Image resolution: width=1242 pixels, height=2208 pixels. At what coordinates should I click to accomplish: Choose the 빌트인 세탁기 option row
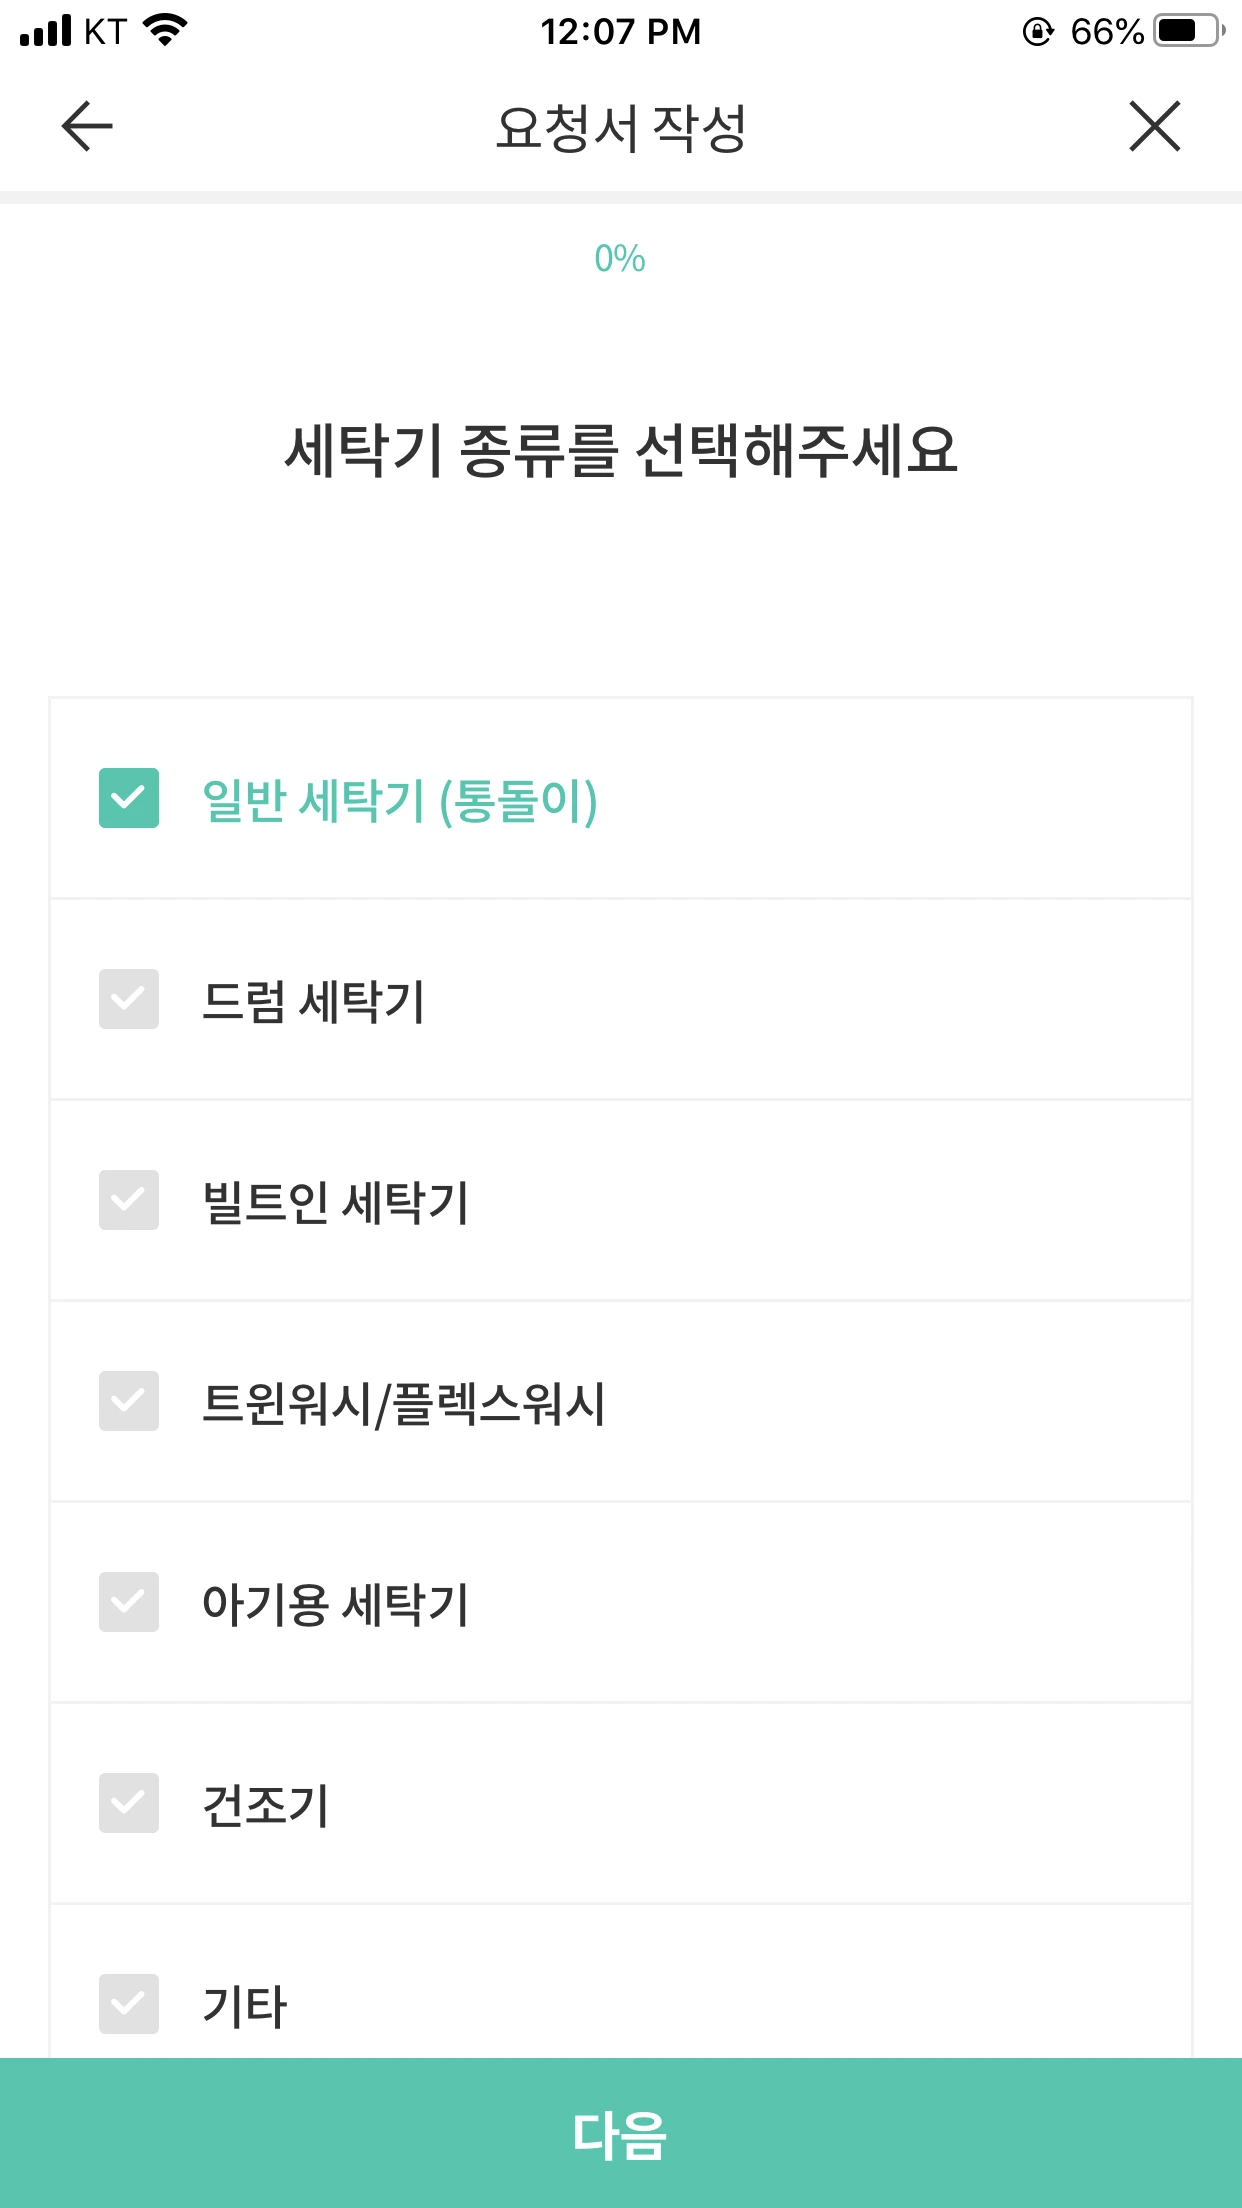(621, 1200)
